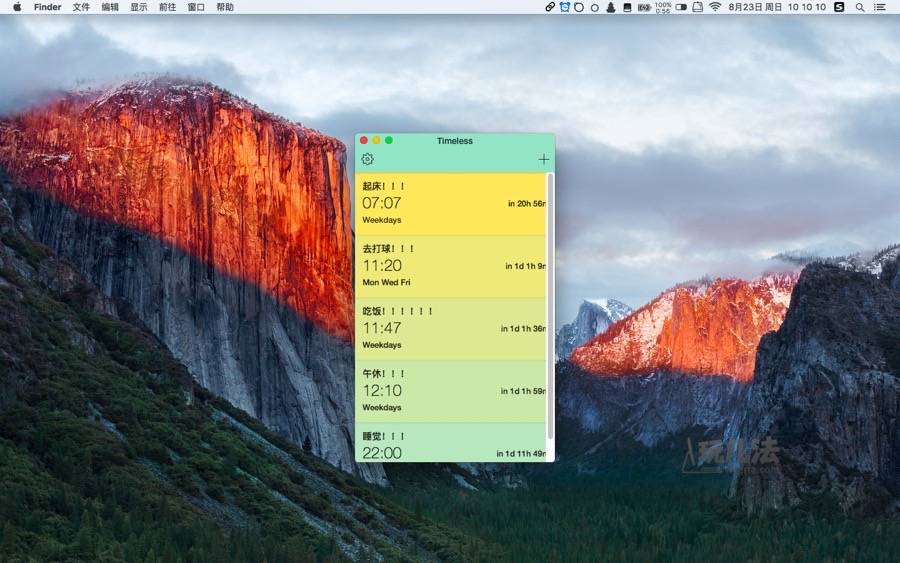Click the paperclip icon in menu bar
900x563 pixels.
[x=550, y=7]
